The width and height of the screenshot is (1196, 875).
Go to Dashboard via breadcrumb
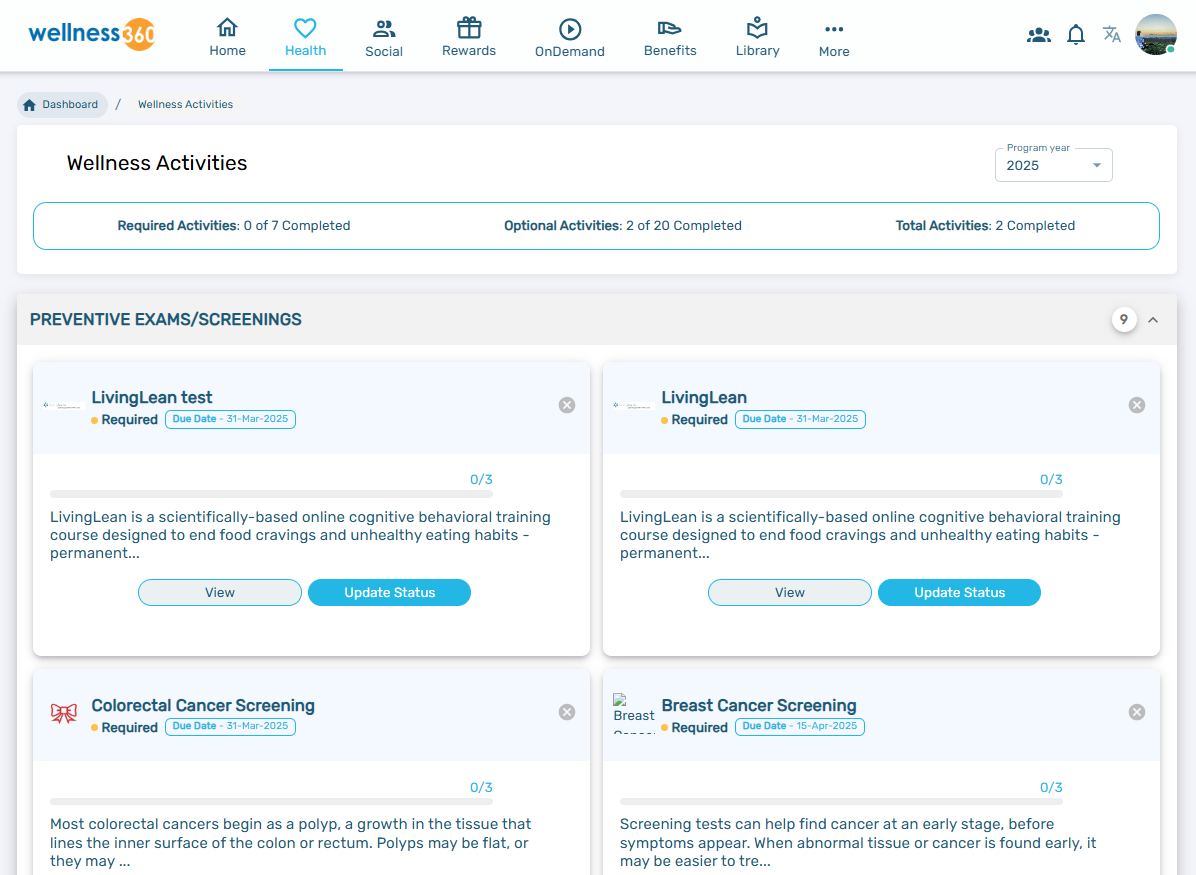[x=62, y=104]
